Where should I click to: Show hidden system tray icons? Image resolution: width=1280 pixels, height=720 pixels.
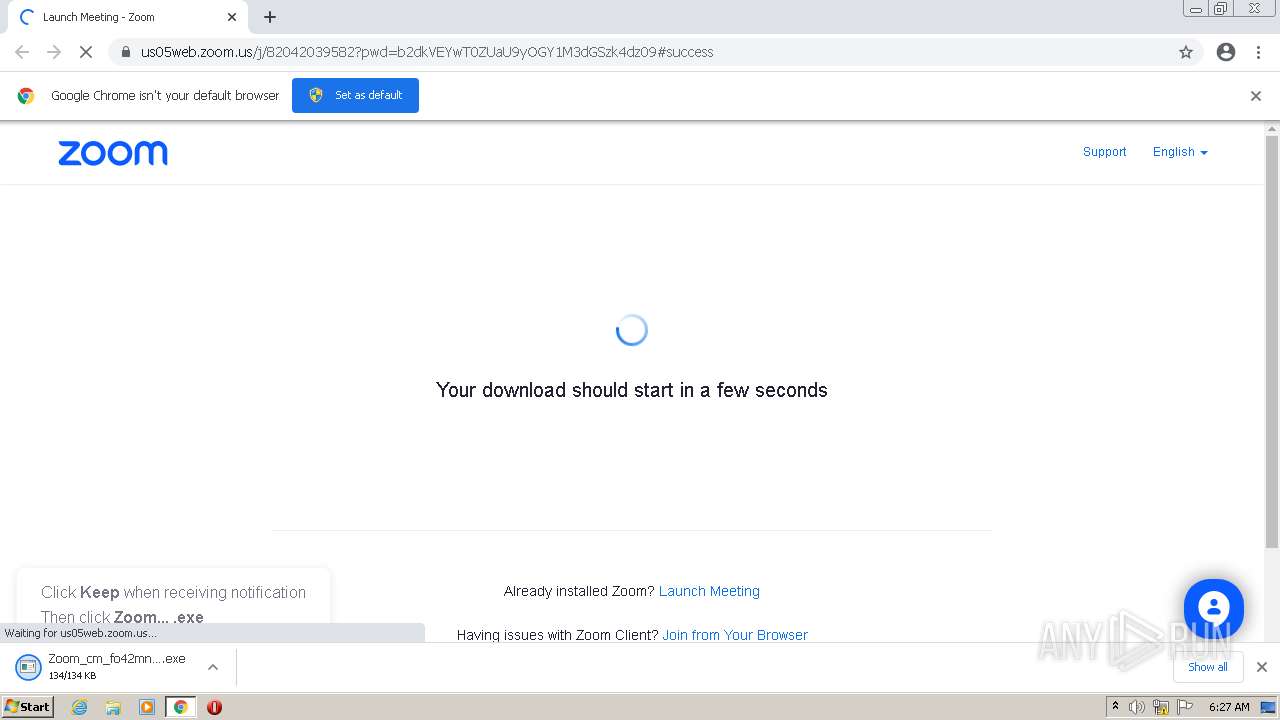click(1116, 706)
